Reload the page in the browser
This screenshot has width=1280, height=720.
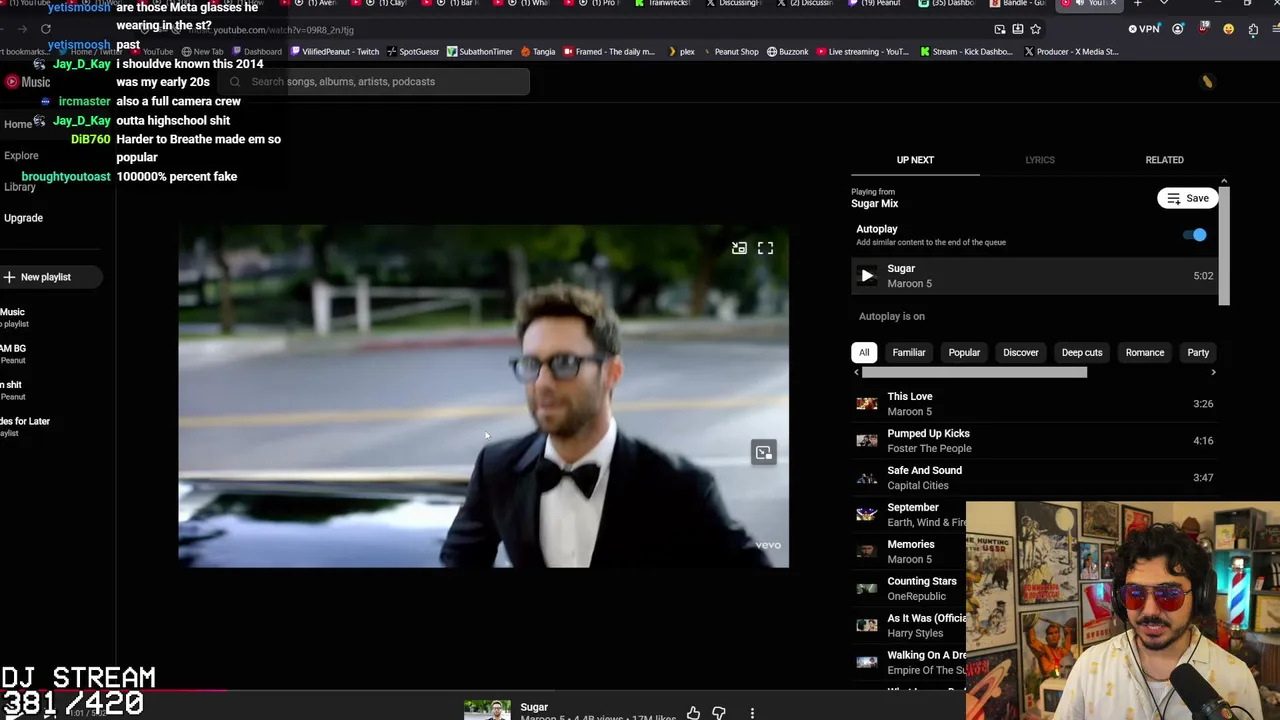[x=46, y=30]
